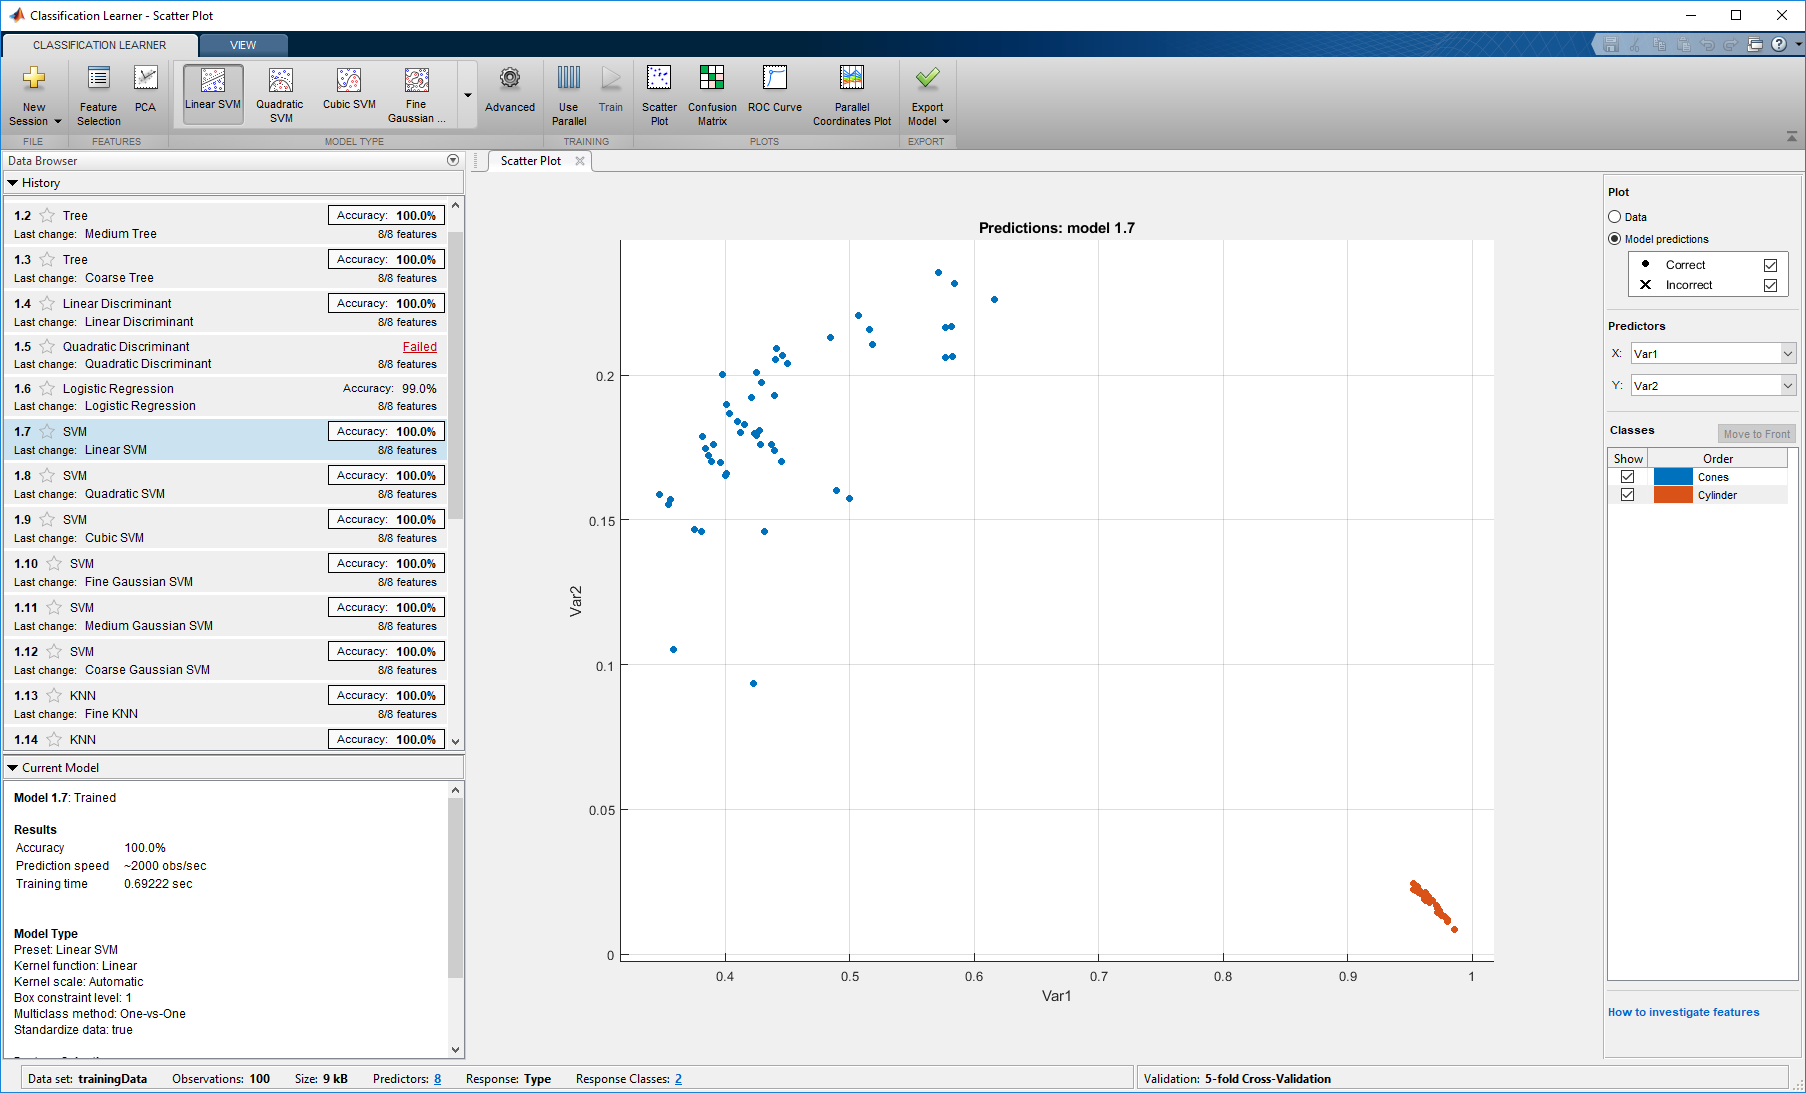This screenshot has height=1093, width=1806.
Task: Click the Switch Windows icon
Action: click(1755, 44)
